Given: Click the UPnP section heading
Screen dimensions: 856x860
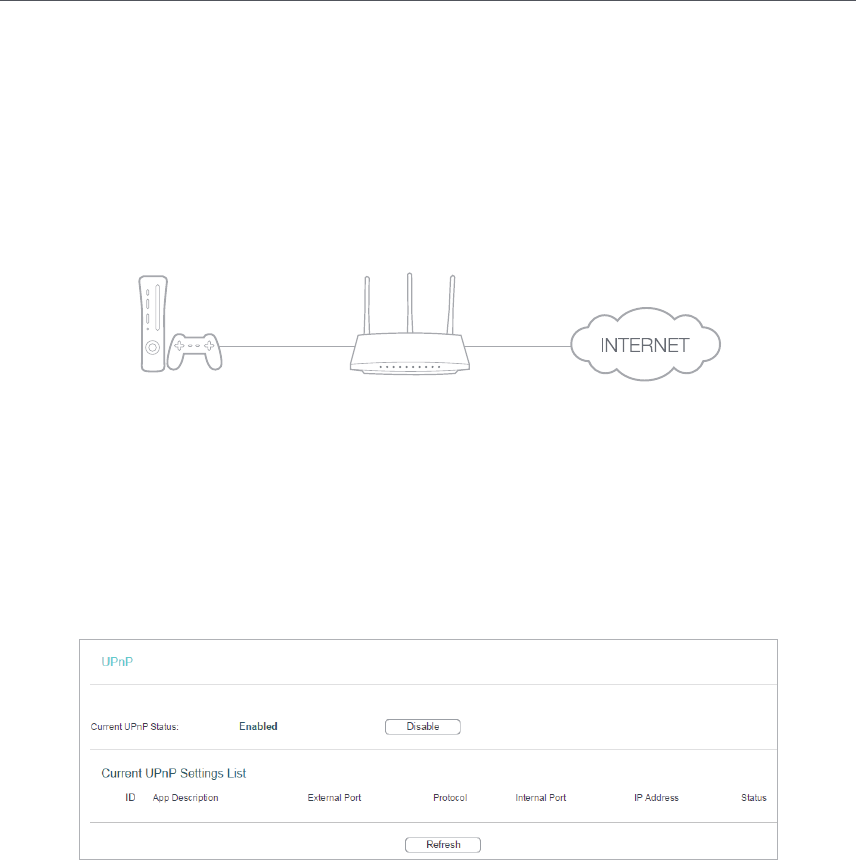Looking at the screenshot, I should click(117, 661).
